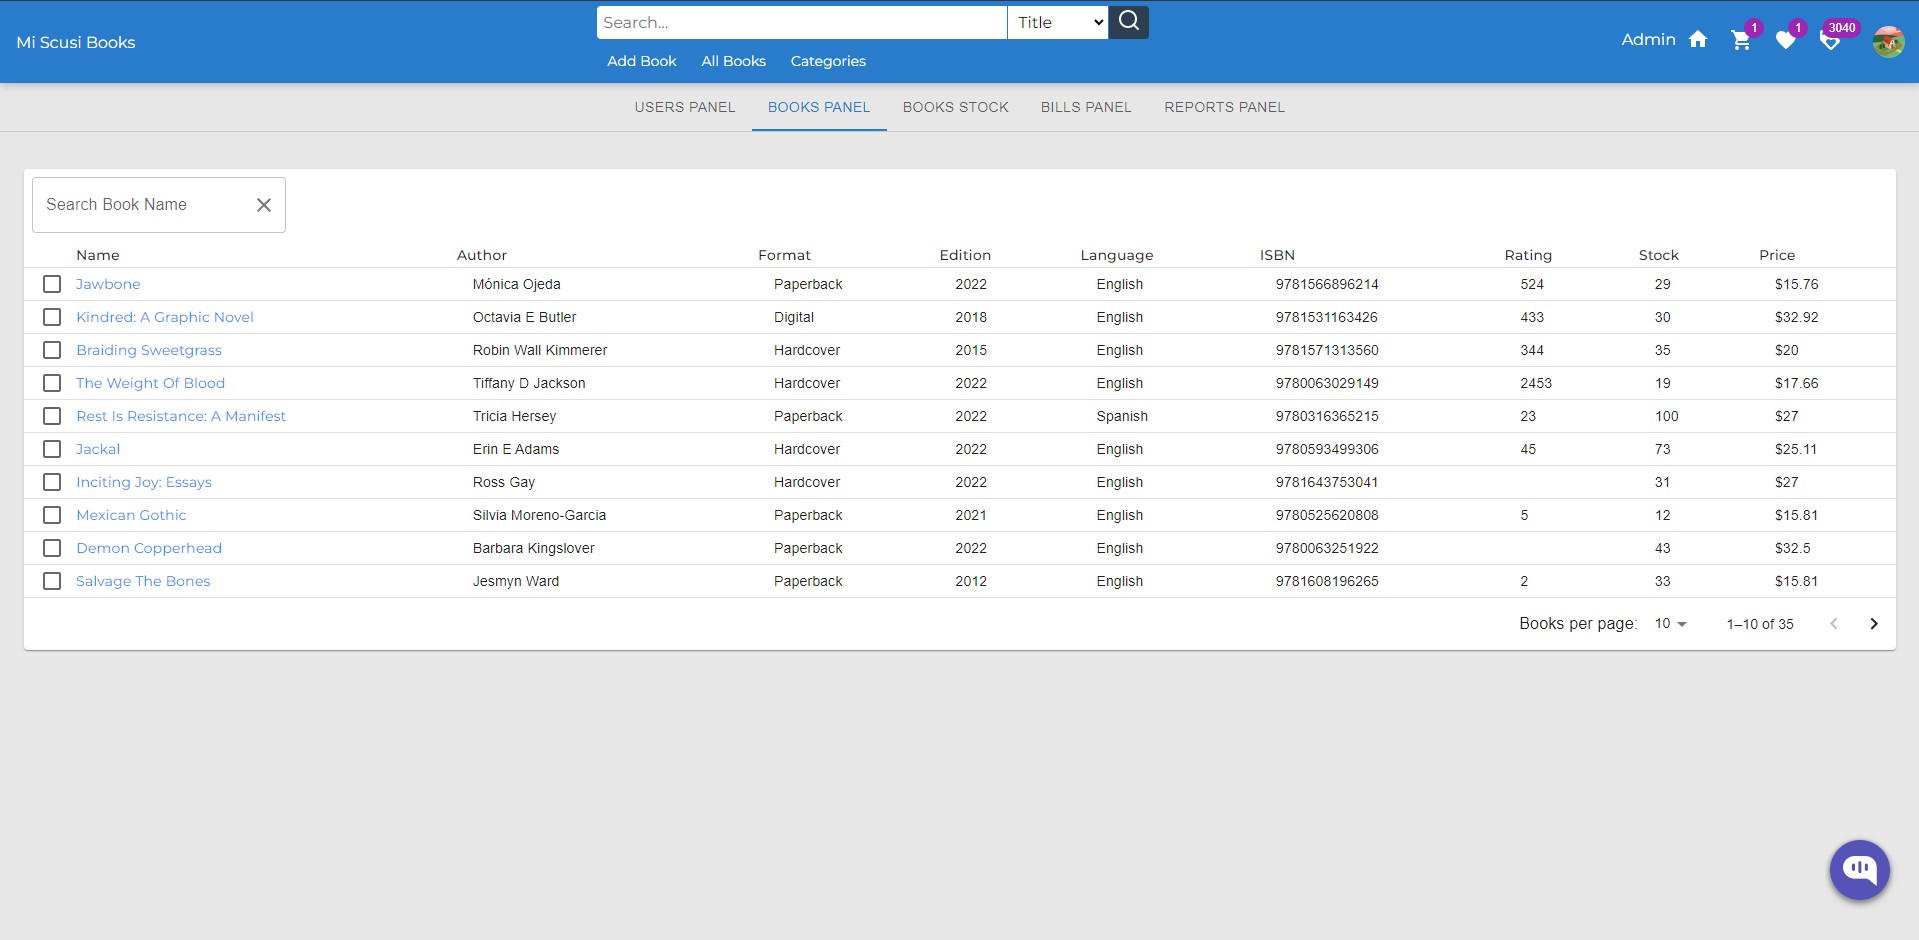
Task: Click the rating value 2453
Action: [x=1536, y=383]
